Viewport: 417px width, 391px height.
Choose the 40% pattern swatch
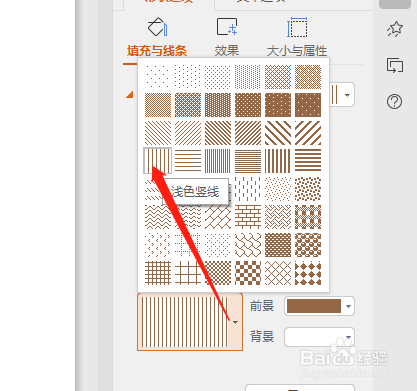pyautogui.click(x=308, y=77)
